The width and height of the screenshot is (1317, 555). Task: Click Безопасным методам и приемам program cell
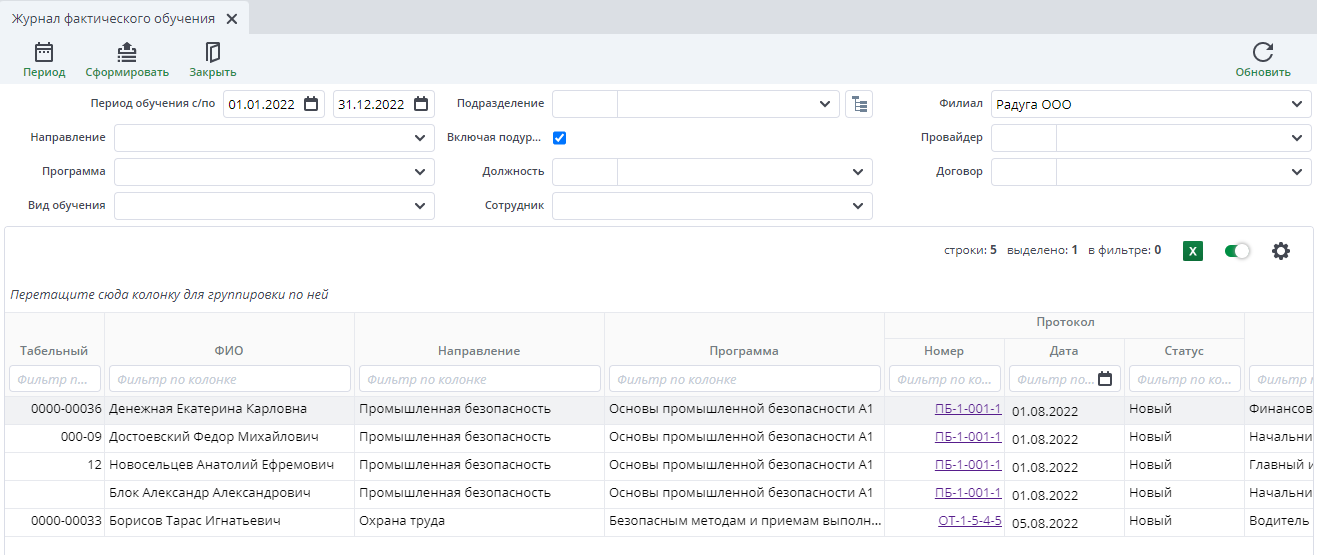coord(744,521)
